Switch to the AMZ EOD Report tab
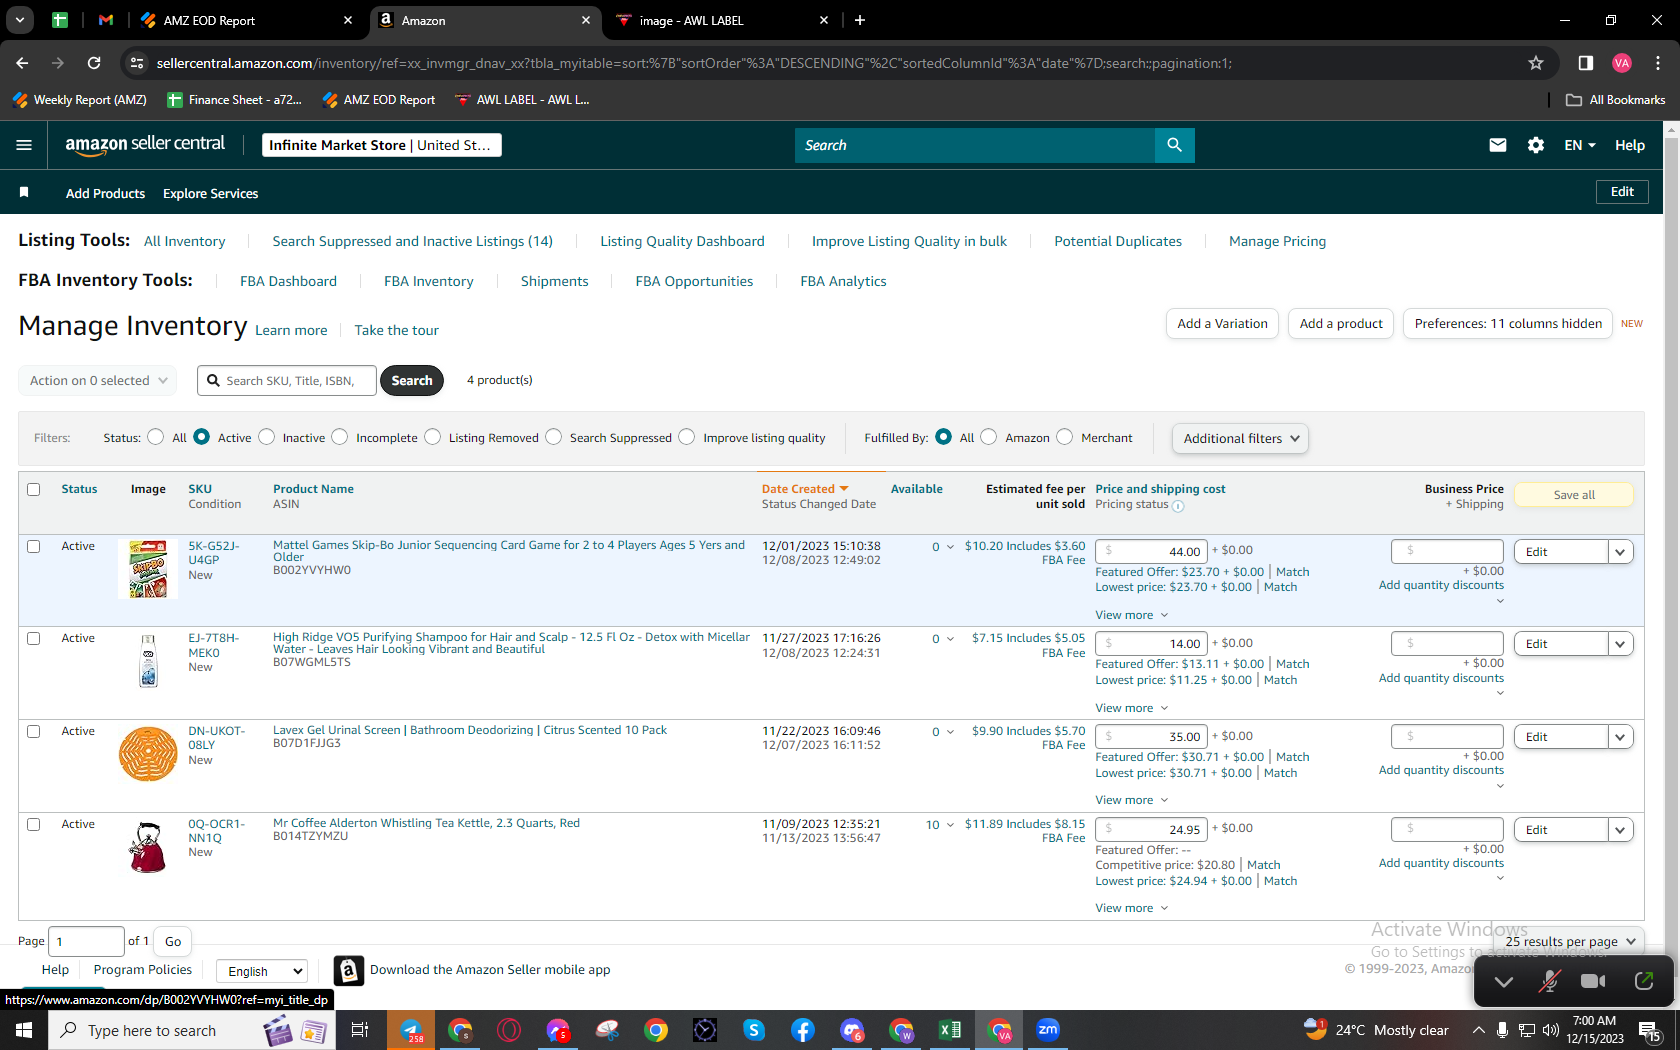Screen dimensions: 1680x1050 coord(248,20)
